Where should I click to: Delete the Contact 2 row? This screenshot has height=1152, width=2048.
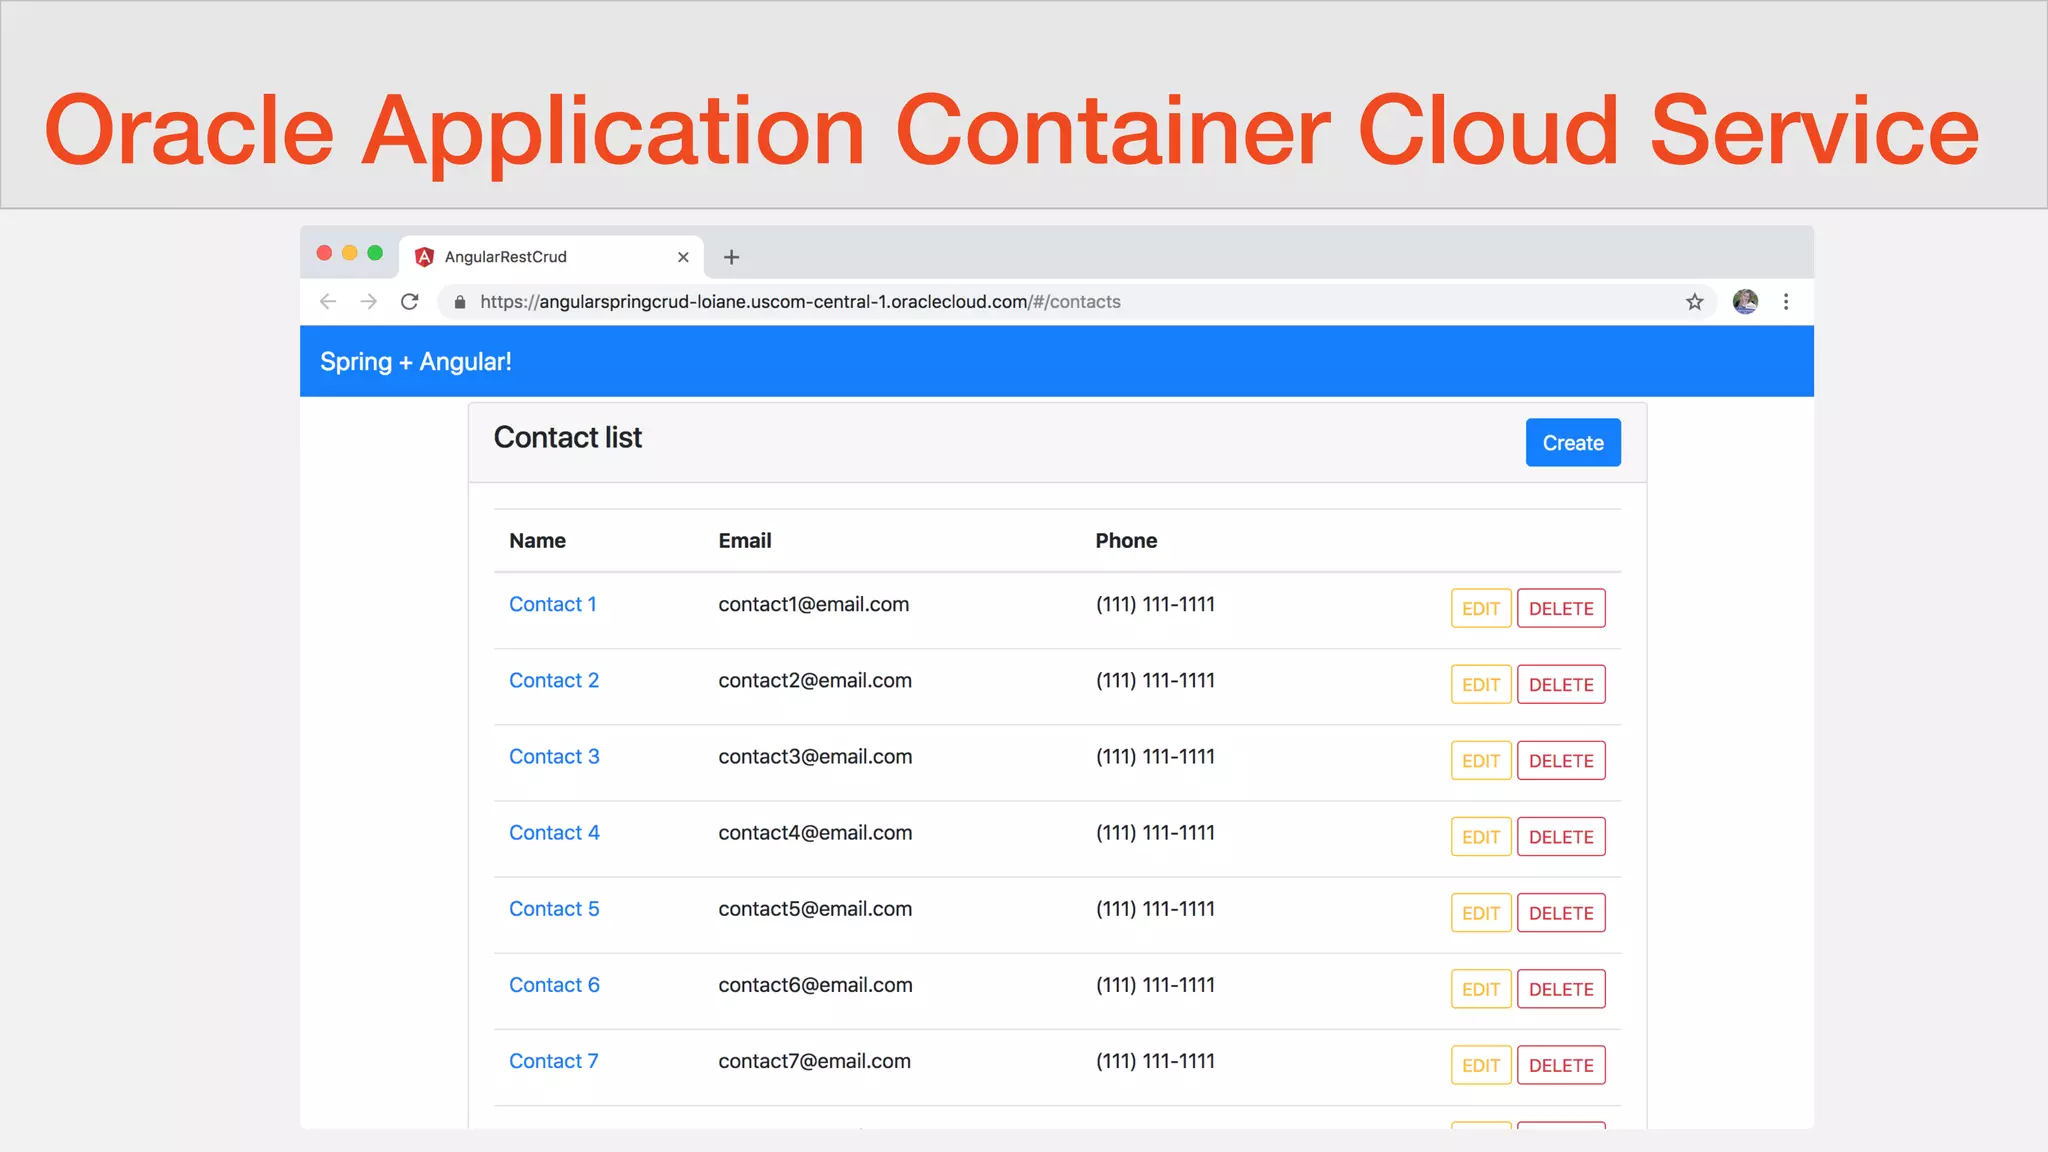pos(1561,684)
